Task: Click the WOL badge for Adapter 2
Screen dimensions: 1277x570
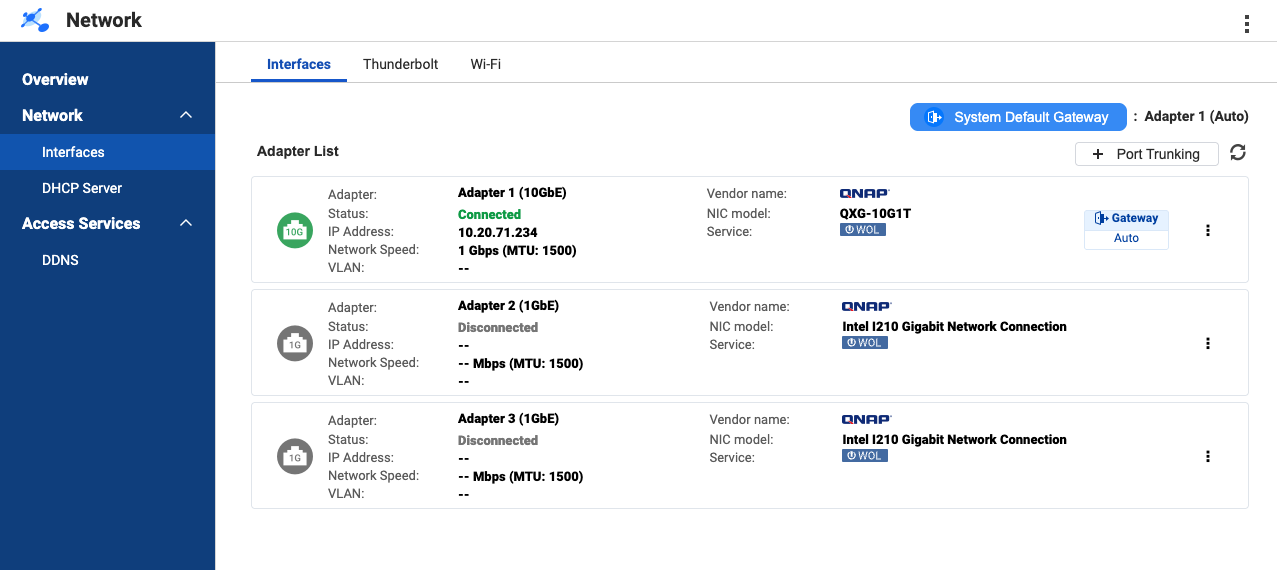Action: point(865,343)
